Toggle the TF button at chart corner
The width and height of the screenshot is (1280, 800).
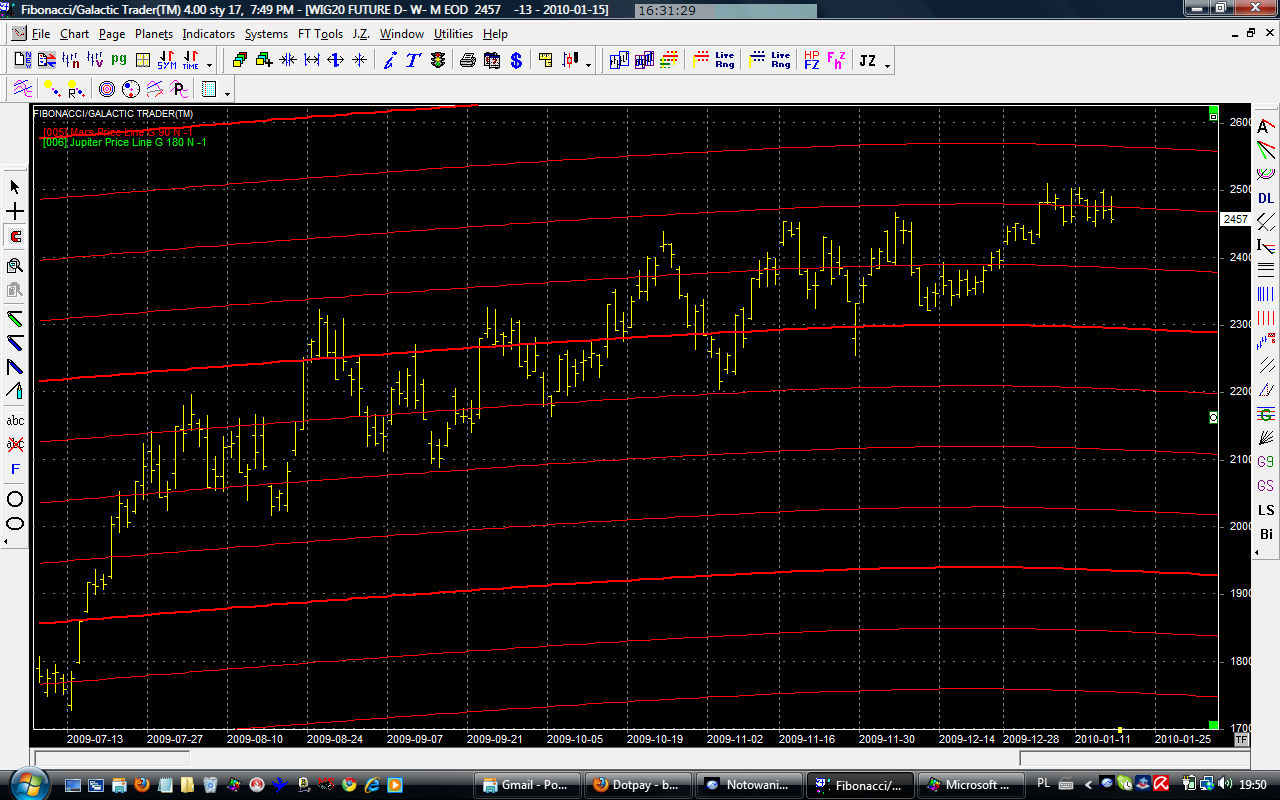1241,740
